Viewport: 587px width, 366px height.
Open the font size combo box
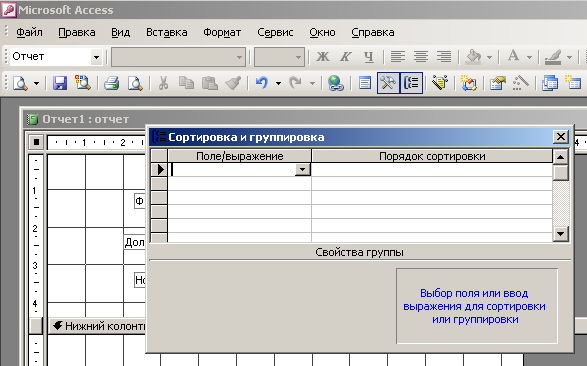(279, 57)
